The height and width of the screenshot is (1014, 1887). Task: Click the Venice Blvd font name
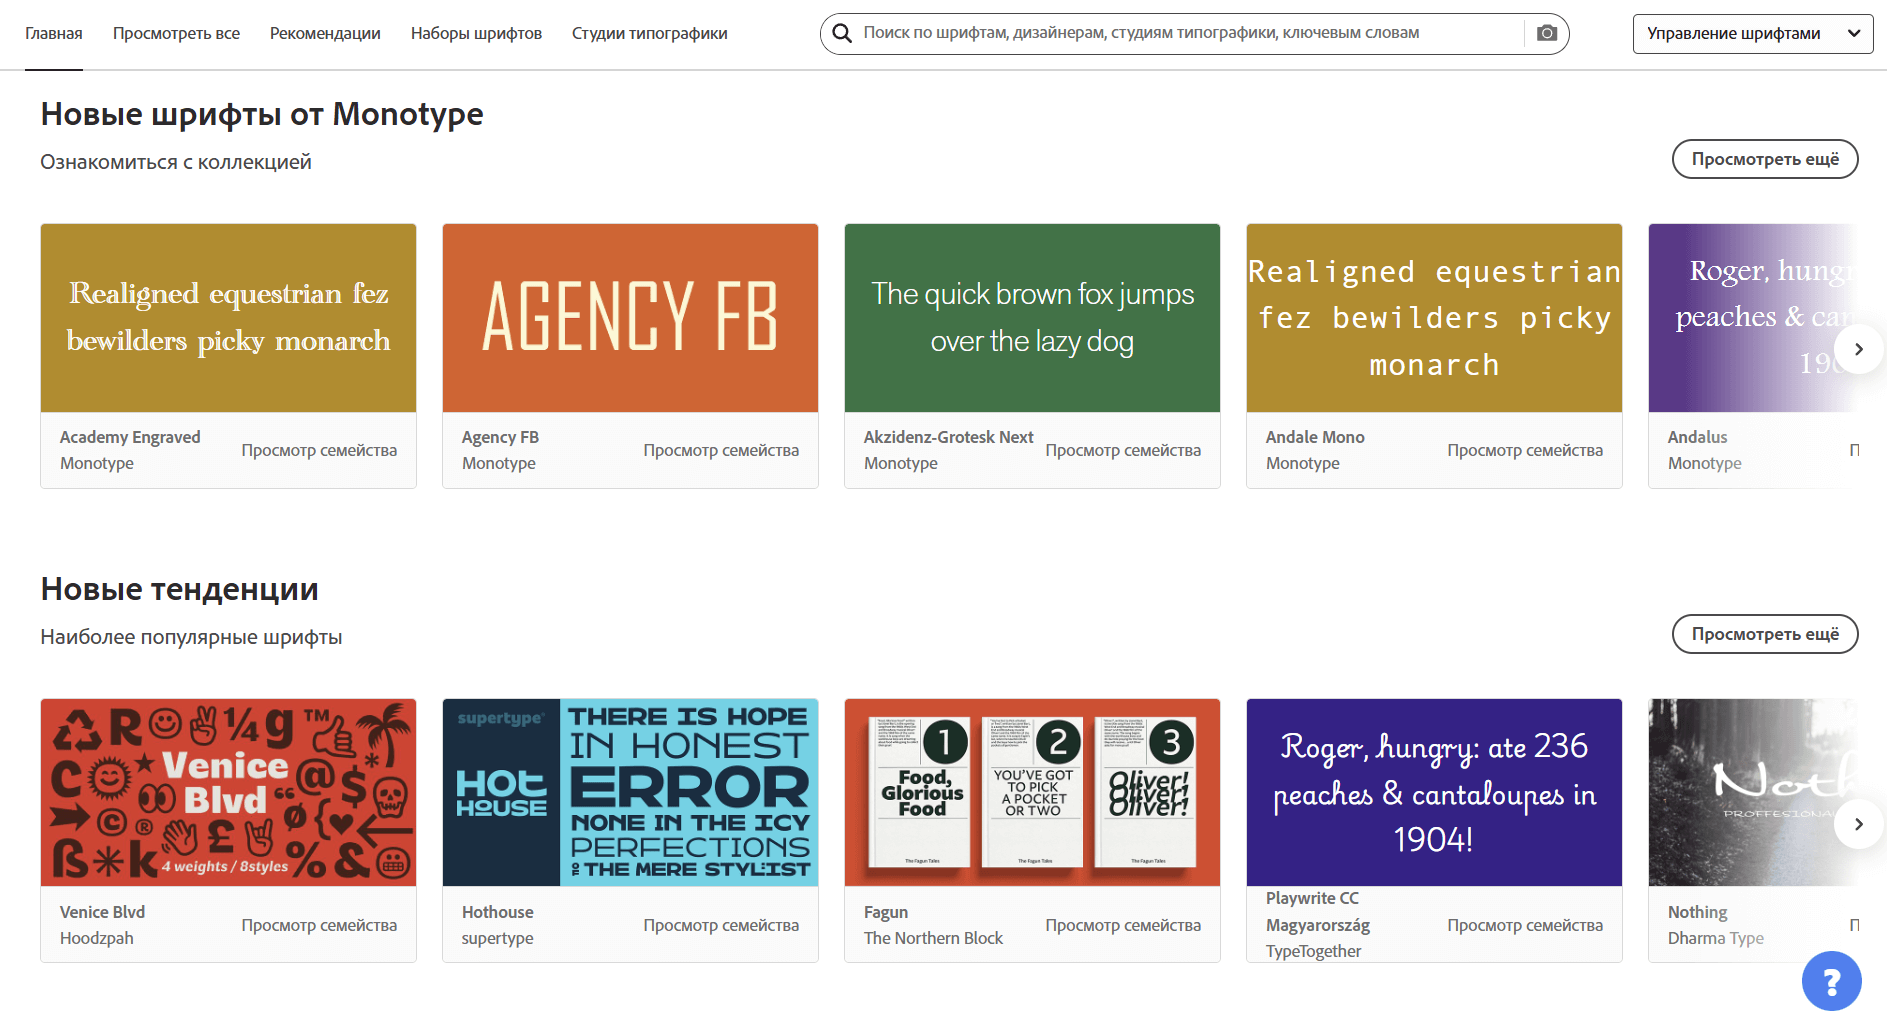click(102, 912)
